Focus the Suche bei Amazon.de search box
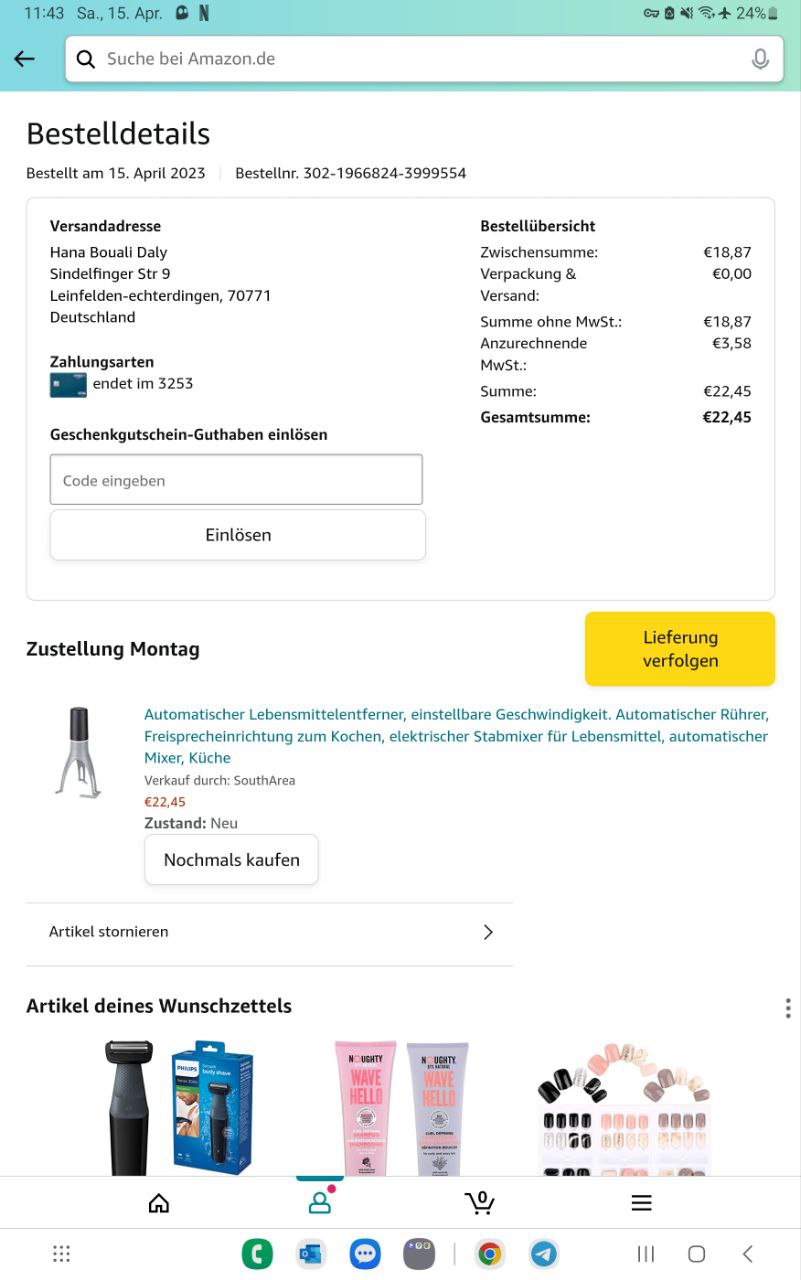 [x=420, y=59]
